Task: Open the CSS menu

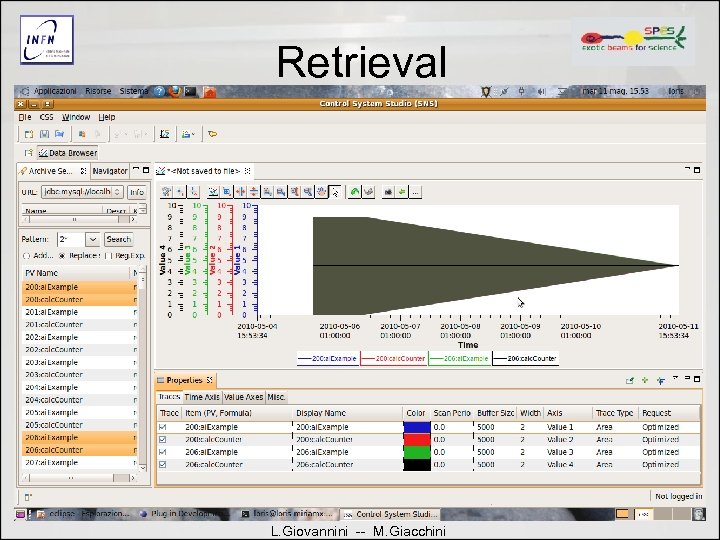Action: (x=46, y=117)
